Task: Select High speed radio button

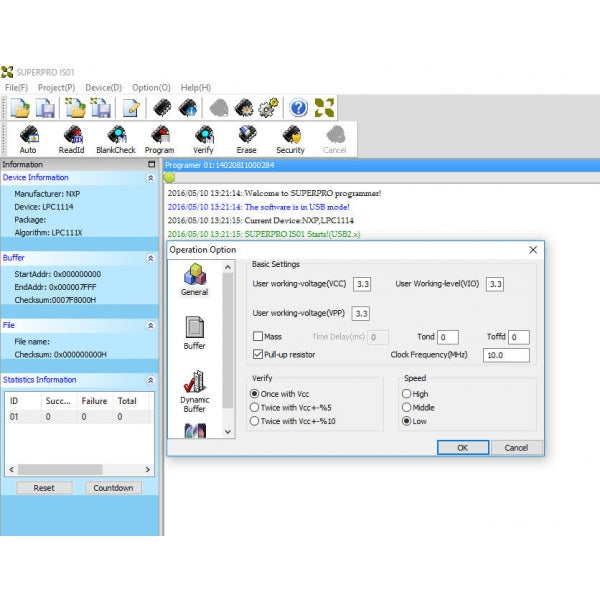Action: click(406, 394)
